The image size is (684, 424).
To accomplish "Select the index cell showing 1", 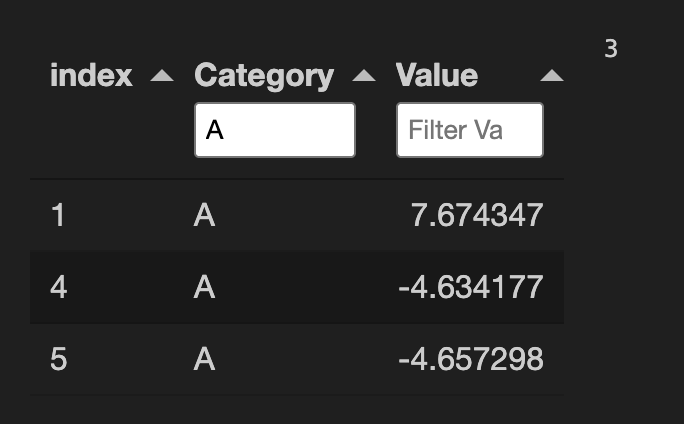I will (x=58, y=215).
